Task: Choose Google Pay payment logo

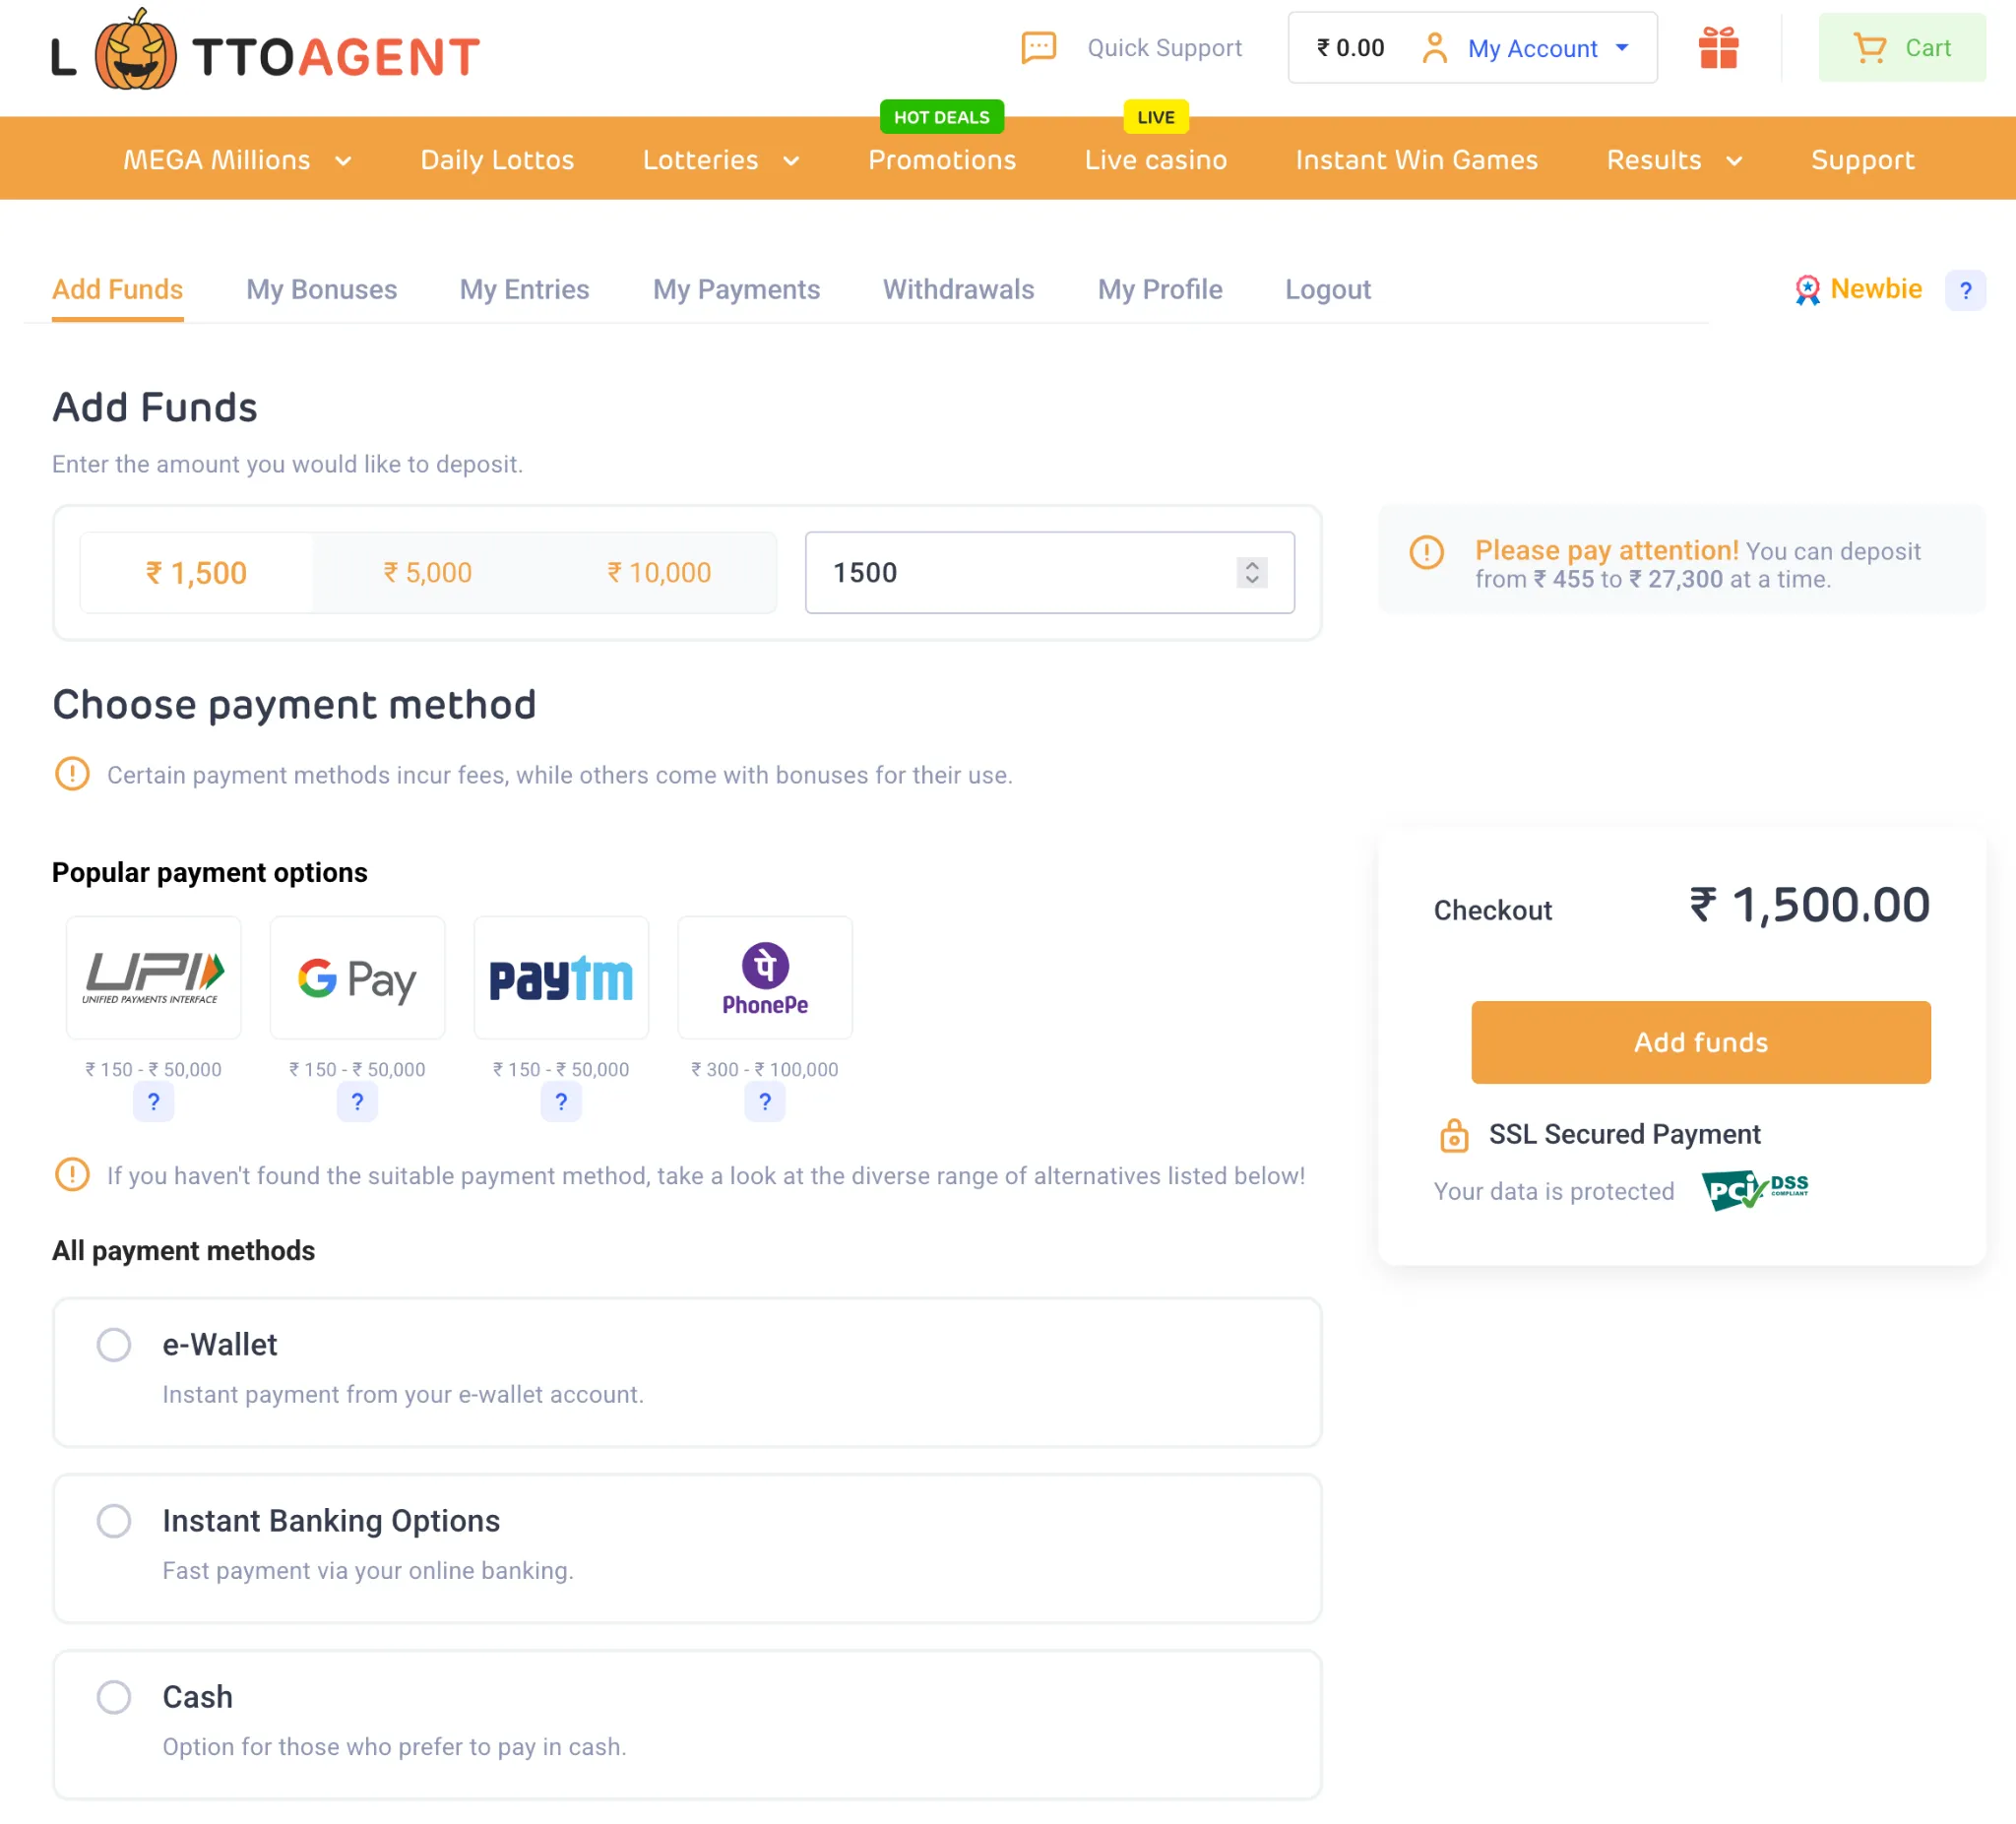Action: [357, 977]
